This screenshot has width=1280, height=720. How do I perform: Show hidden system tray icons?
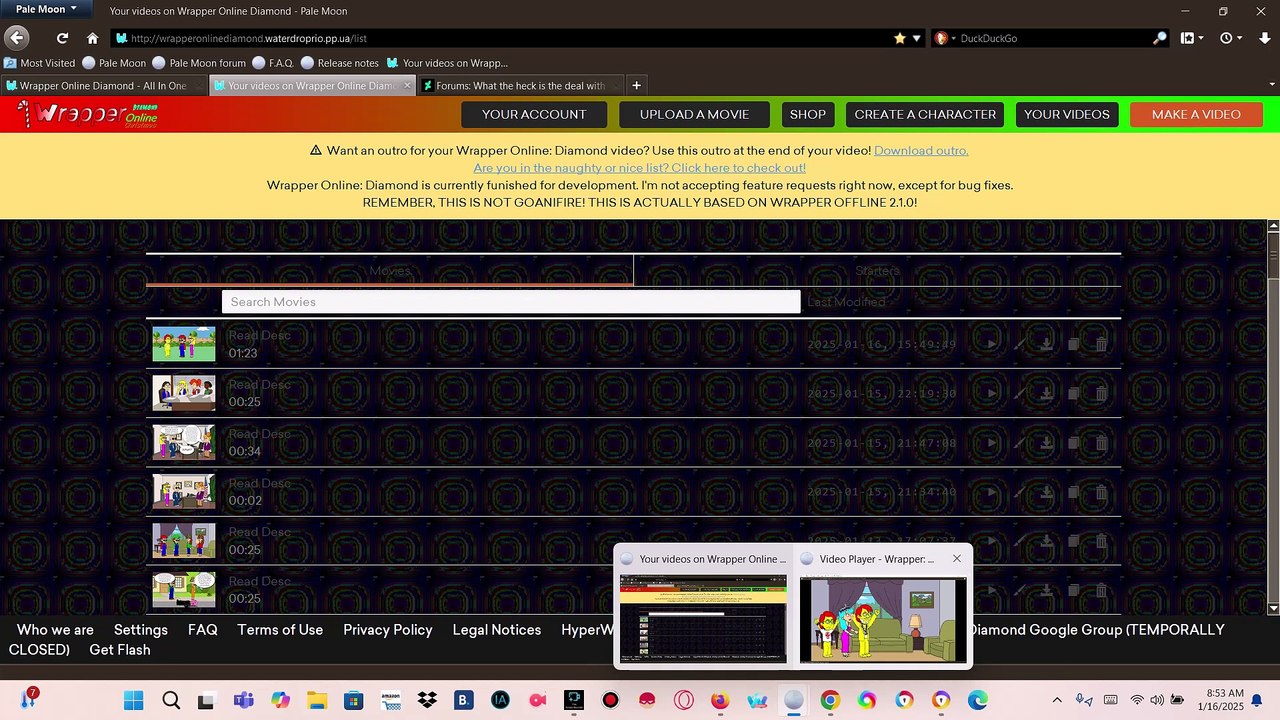[x=1057, y=700]
